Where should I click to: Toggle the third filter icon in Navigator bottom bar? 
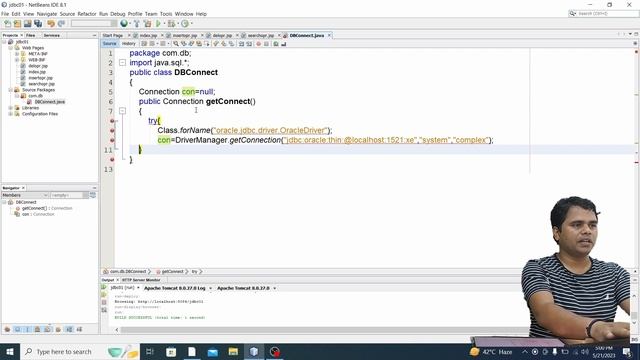point(28,329)
